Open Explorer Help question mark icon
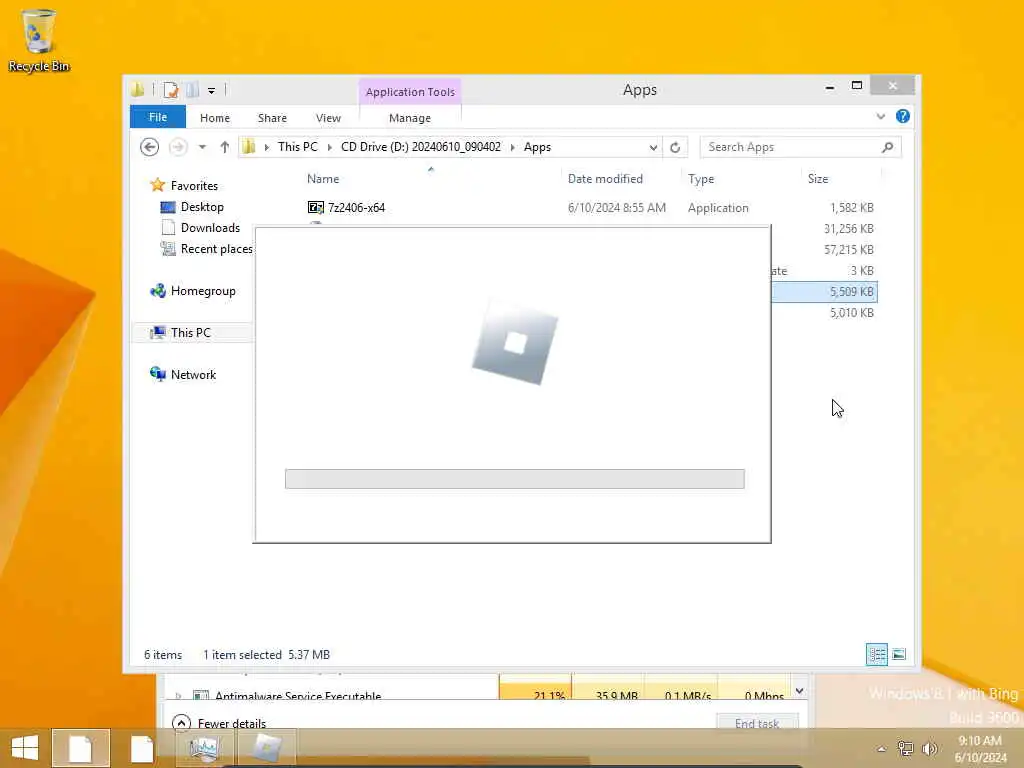Viewport: 1024px width, 768px height. 903,116
